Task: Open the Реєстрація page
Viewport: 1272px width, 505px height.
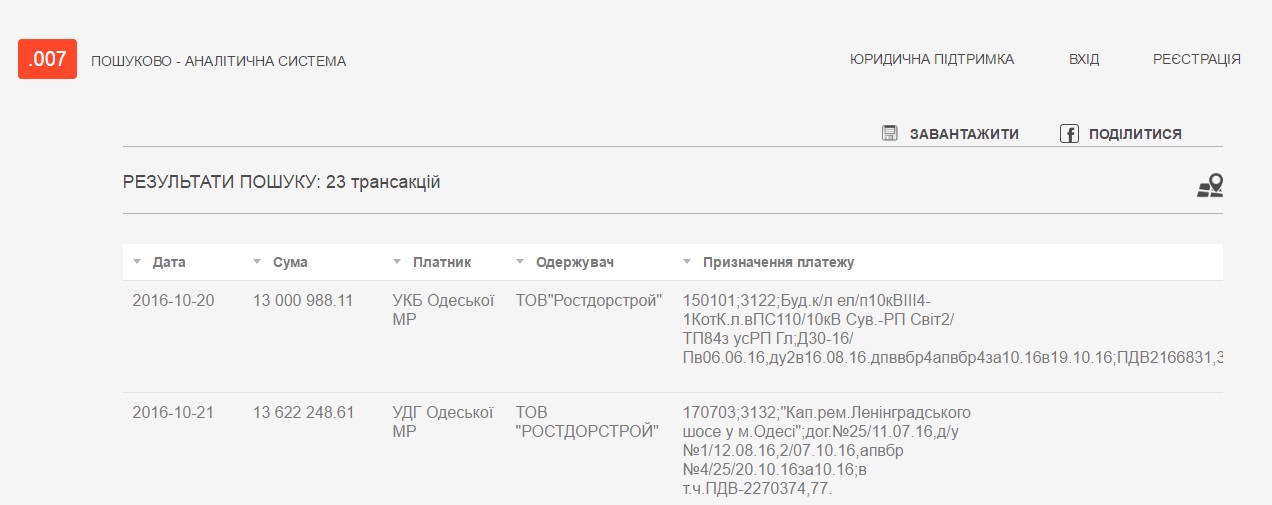Action: coord(1196,59)
